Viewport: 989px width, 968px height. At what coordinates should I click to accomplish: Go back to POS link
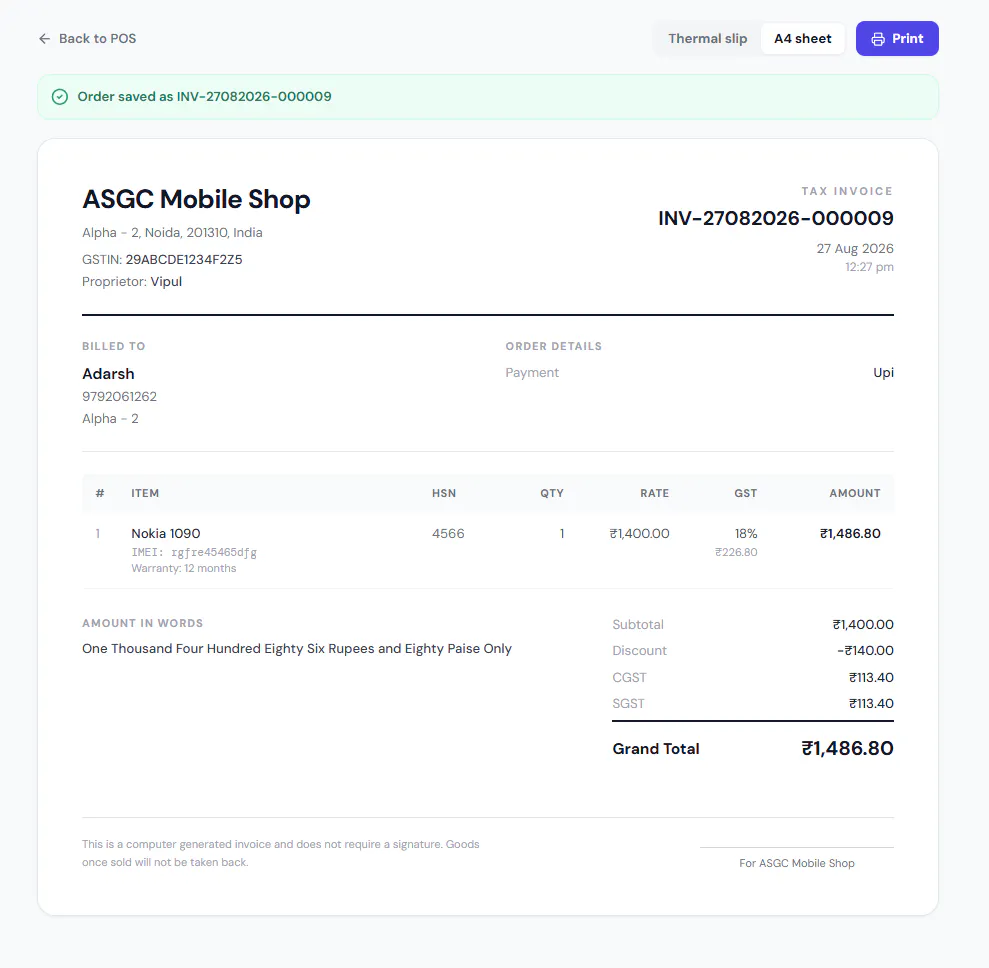pos(87,38)
